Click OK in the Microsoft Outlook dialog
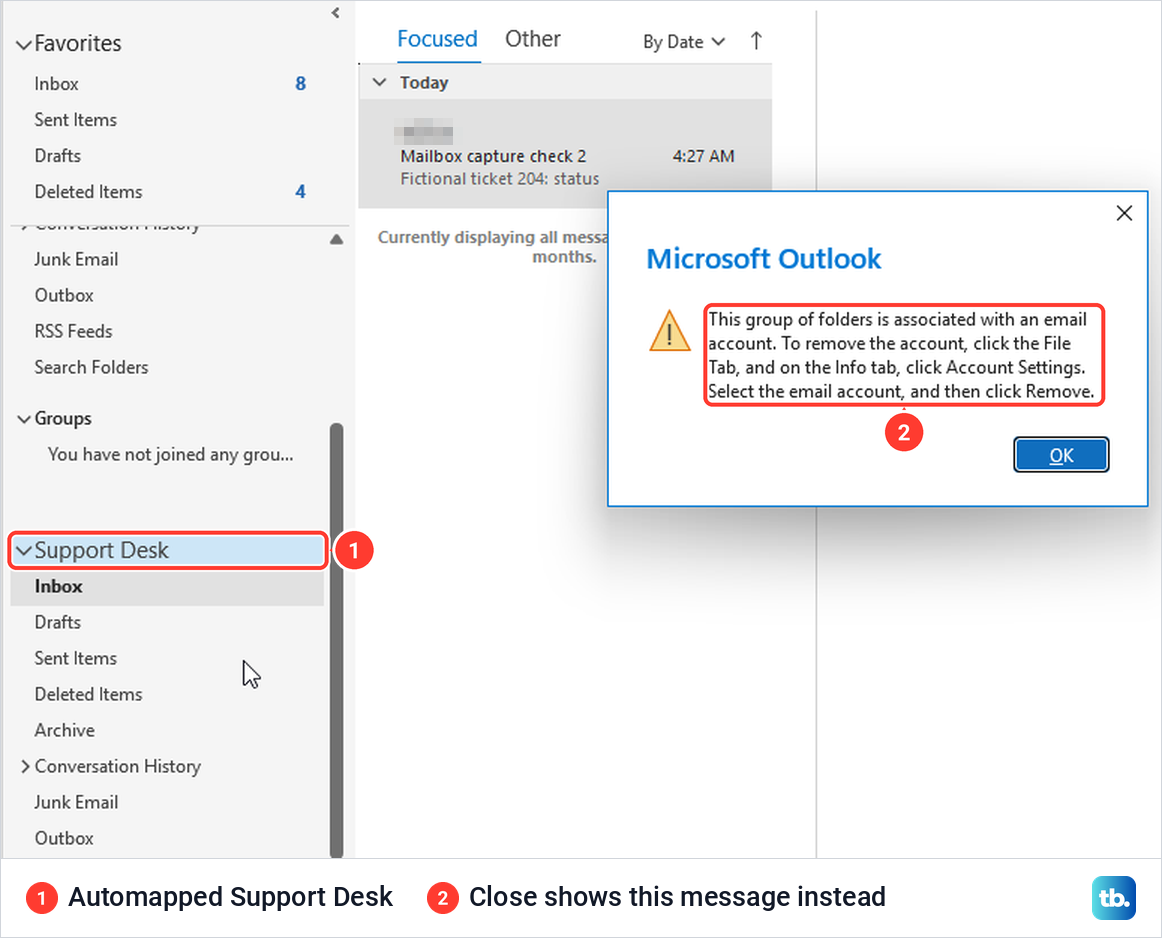The image size is (1162, 938). [1061, 455]
